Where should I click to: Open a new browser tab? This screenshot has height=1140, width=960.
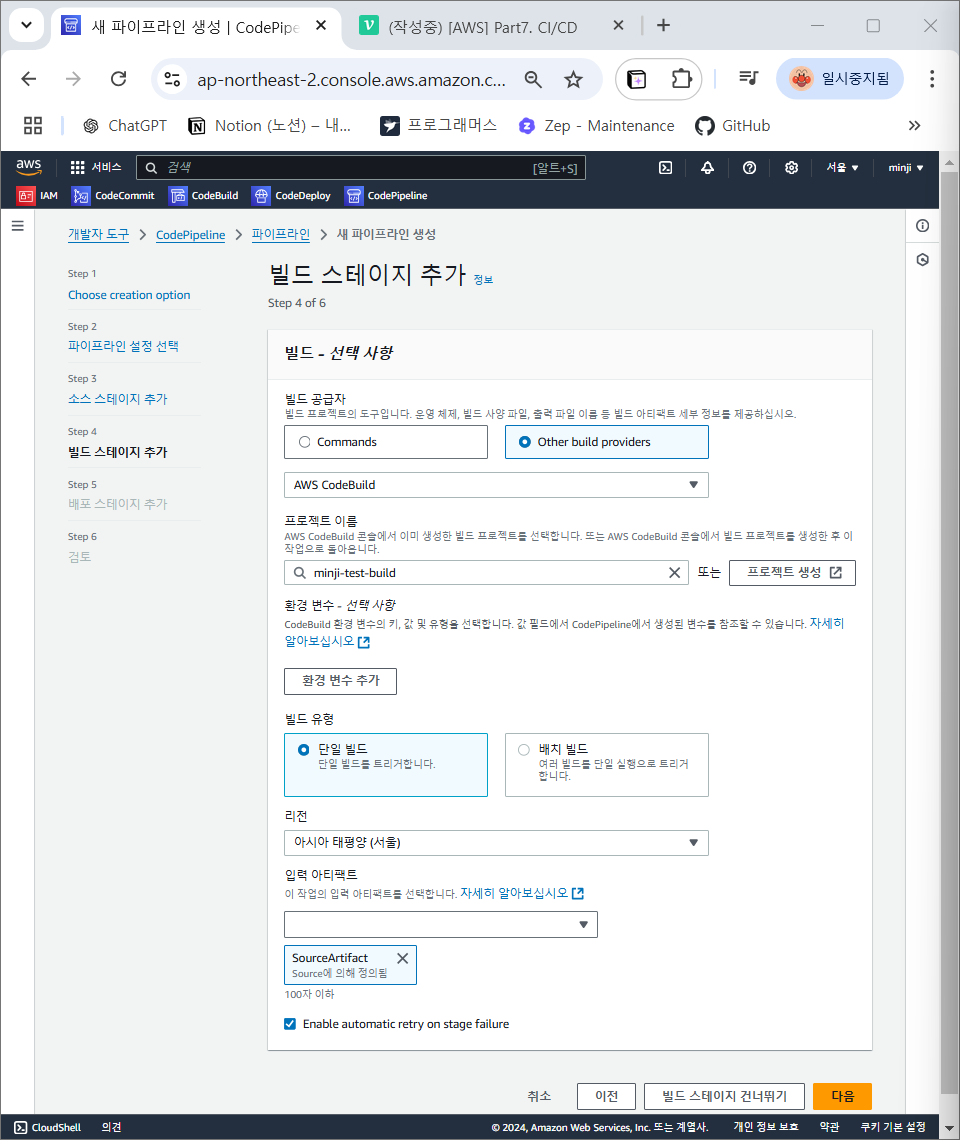click(663, 25)
